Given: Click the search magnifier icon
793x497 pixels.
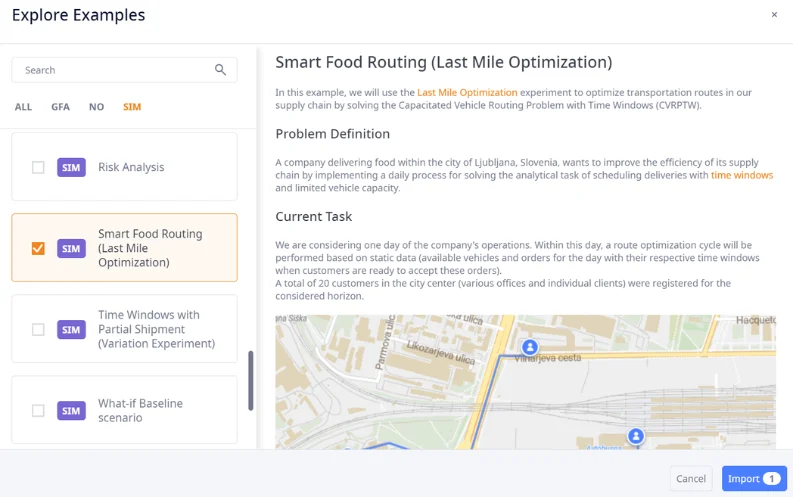Looking at the screenshot, I should click(221, 70).
